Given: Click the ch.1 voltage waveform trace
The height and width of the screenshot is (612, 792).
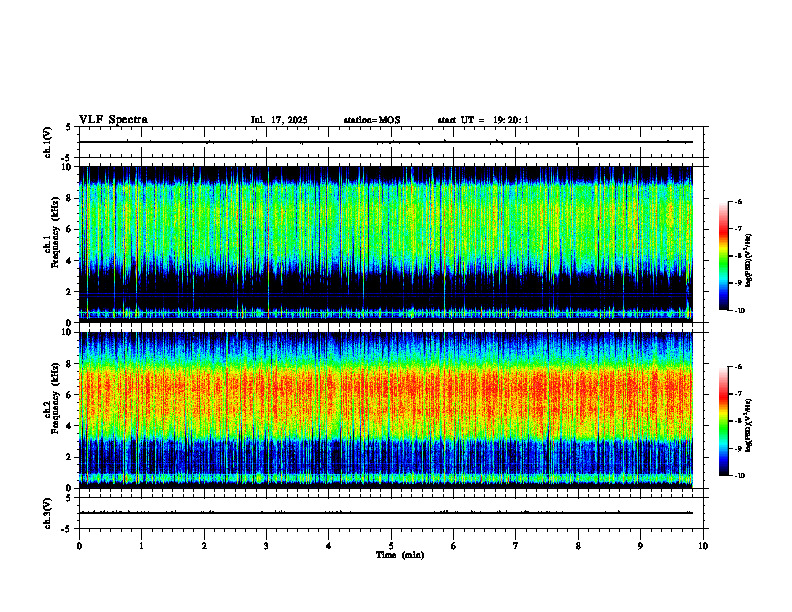Looking at the screenshot, I should tap(386, 142).
